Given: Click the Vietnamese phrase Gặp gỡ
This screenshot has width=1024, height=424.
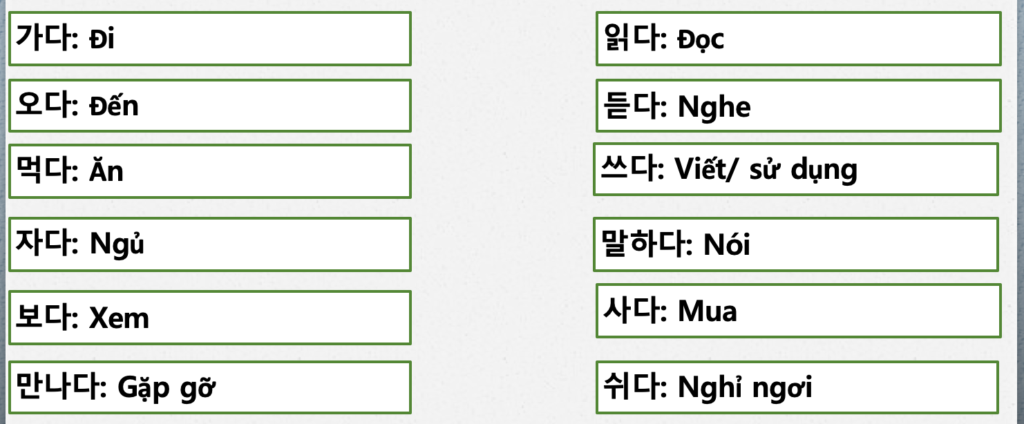Looking at the screenshot, I should coord(166,387).
